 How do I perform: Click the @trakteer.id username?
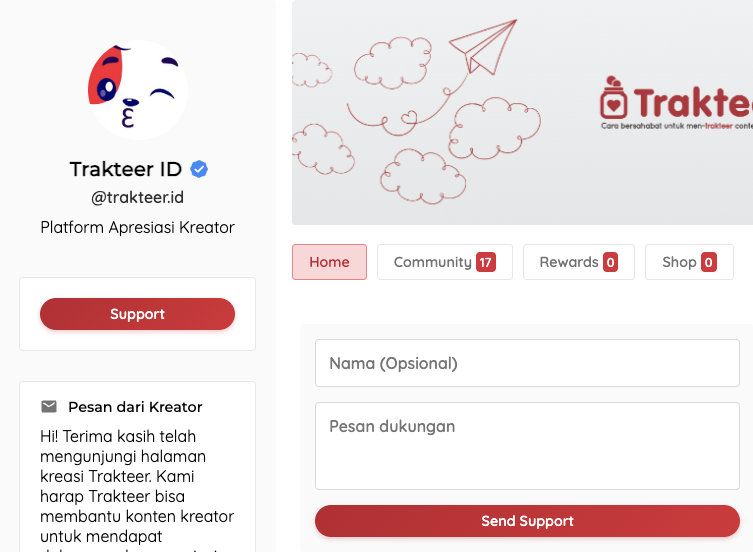tap(137, 197)
